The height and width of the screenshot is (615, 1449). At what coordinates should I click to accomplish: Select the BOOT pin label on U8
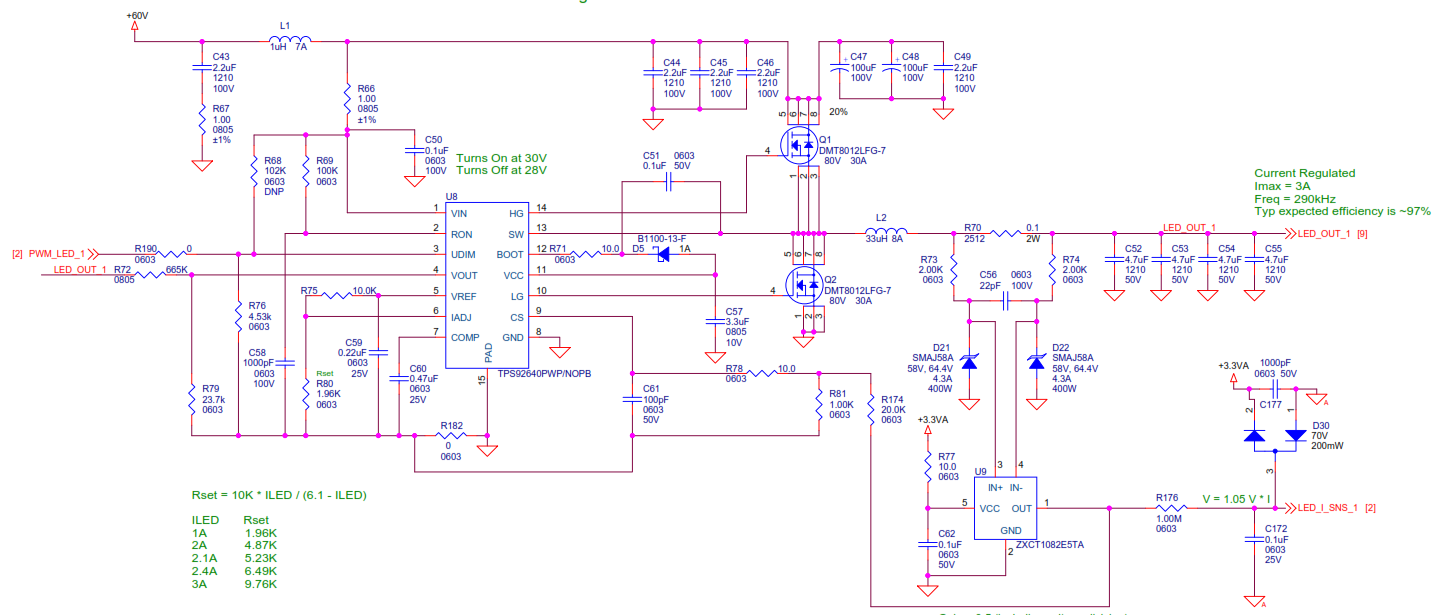(x=510, y=254)
